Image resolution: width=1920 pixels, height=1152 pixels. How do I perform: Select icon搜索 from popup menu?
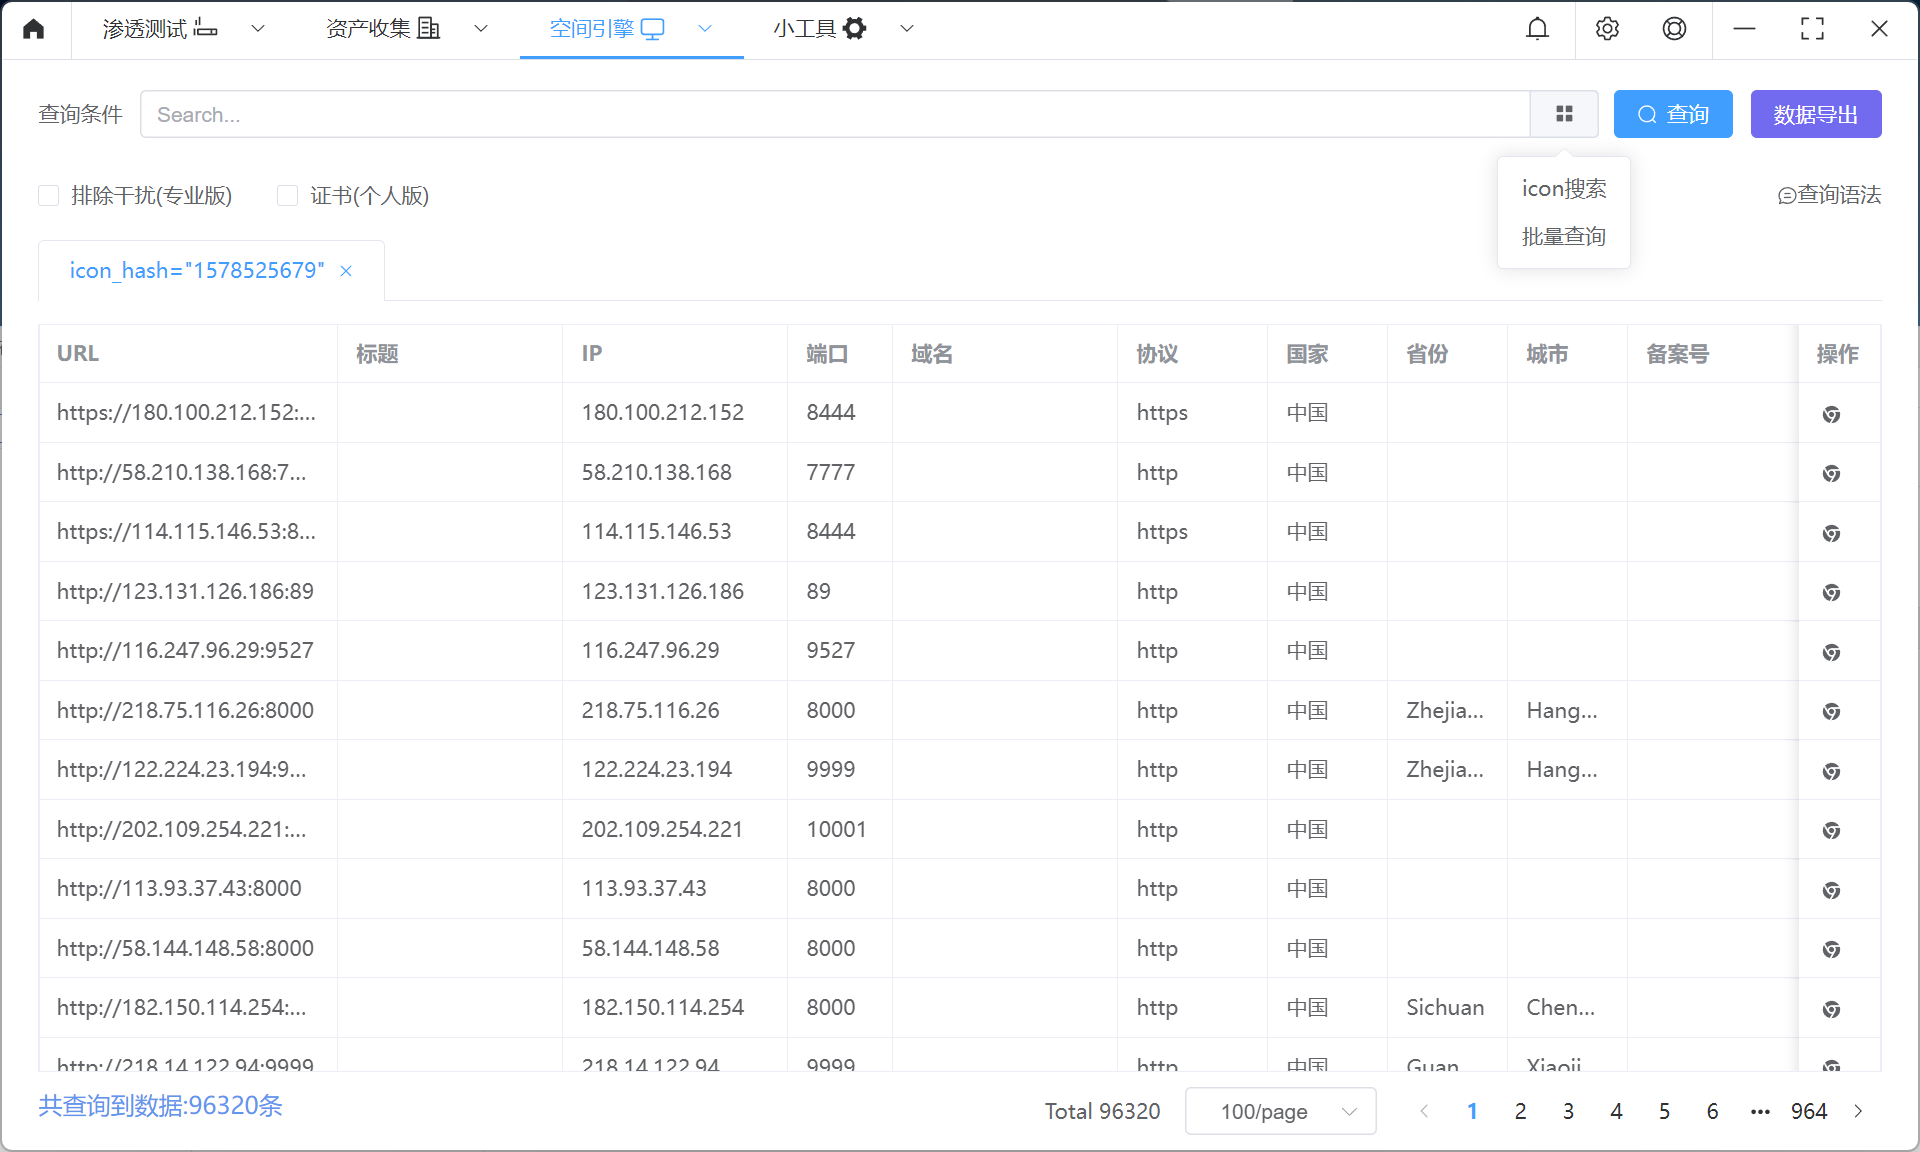(1563, 189)
